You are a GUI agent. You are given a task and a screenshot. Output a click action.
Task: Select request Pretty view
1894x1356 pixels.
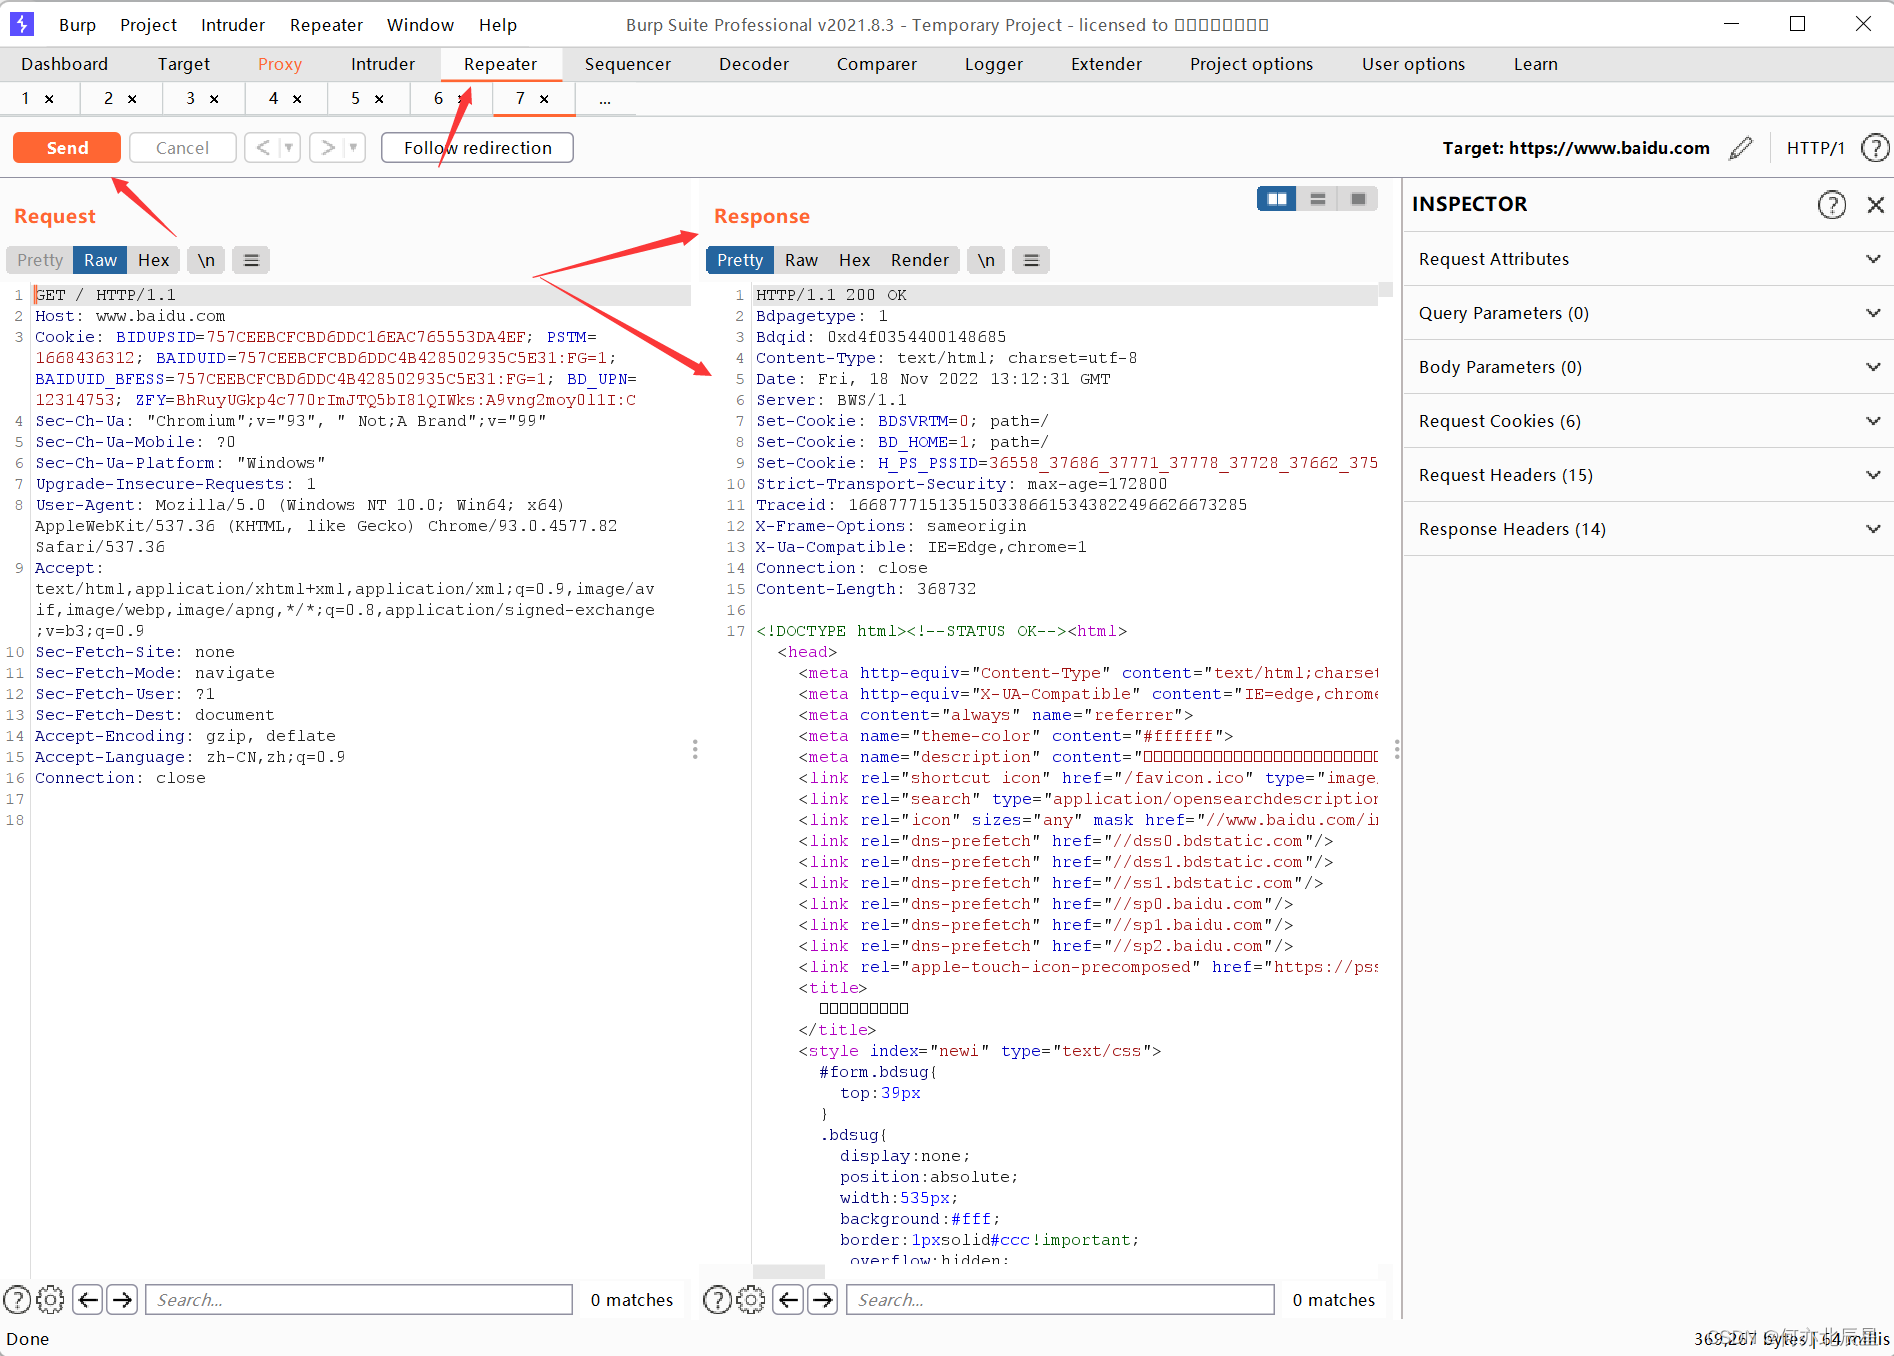40,260
